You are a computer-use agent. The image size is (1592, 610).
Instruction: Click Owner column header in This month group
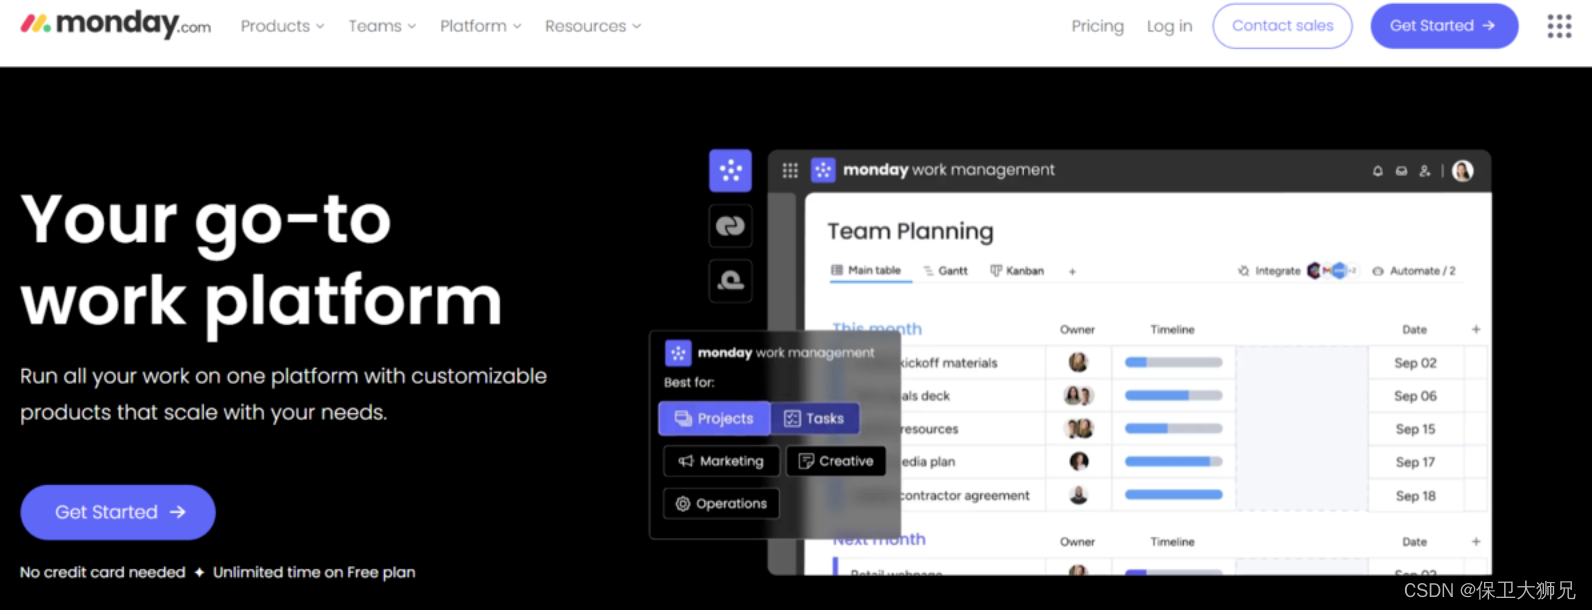1077,329
